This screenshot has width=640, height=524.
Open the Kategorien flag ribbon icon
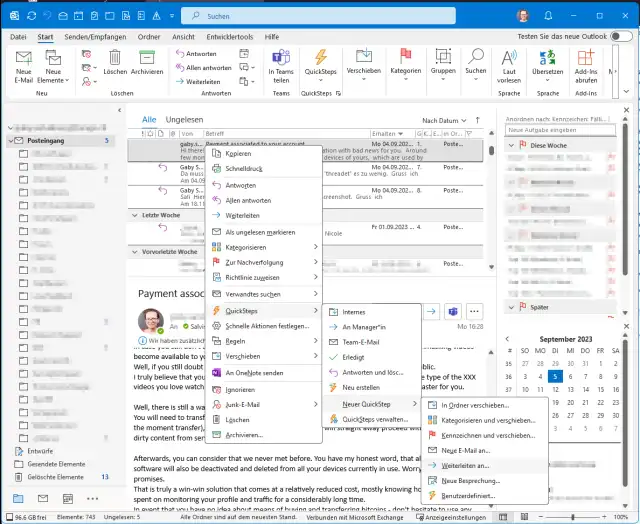405,56
